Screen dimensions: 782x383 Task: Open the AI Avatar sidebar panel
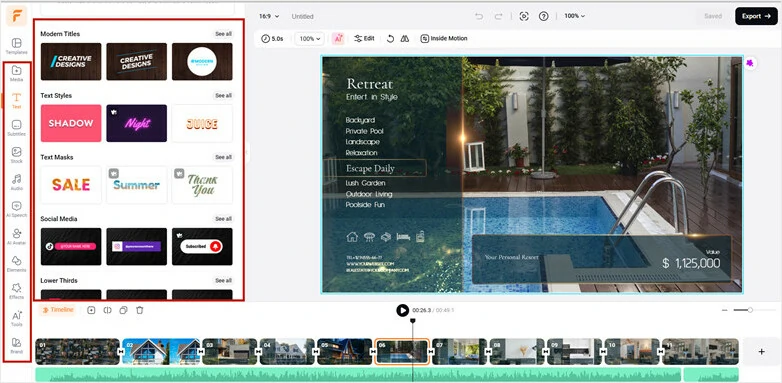click(16, 236)
